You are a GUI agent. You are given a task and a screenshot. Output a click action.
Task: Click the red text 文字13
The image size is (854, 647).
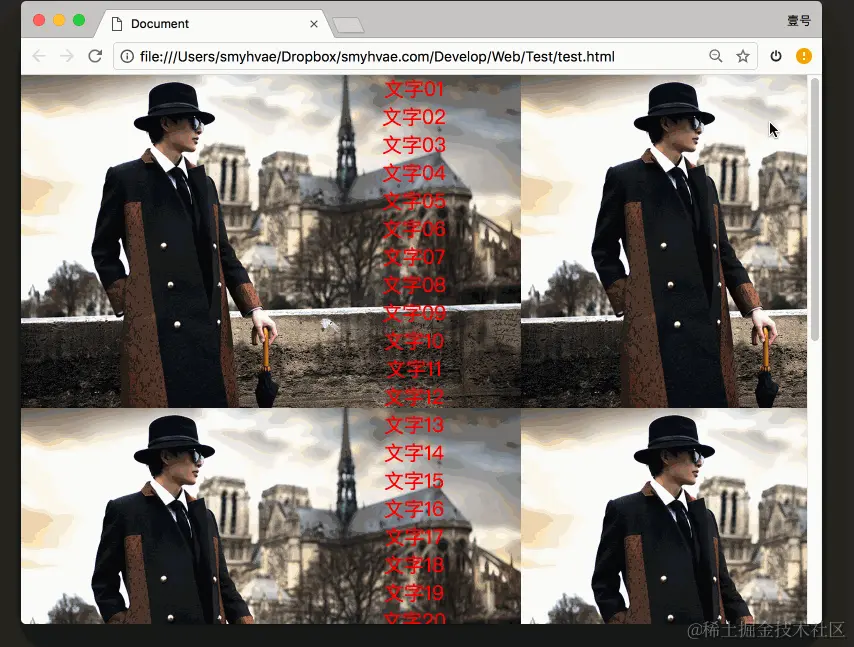pos(414,425)
